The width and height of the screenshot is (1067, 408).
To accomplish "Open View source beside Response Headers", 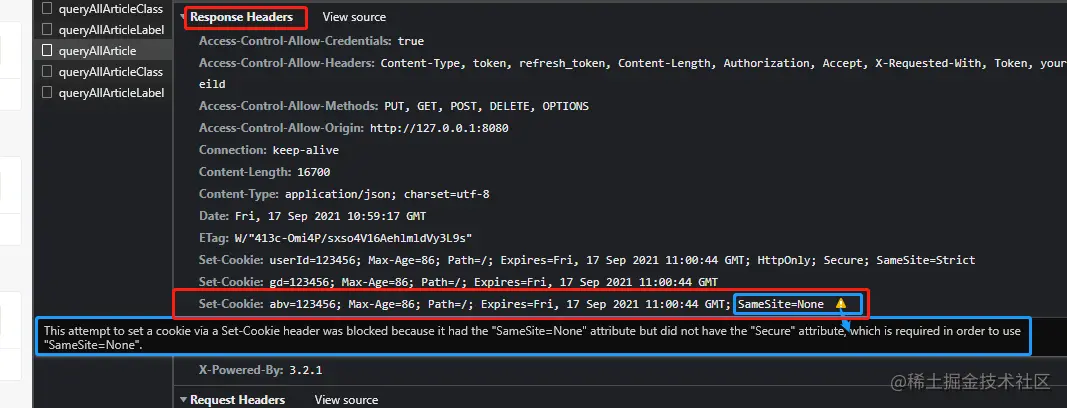I will (354, 17).
